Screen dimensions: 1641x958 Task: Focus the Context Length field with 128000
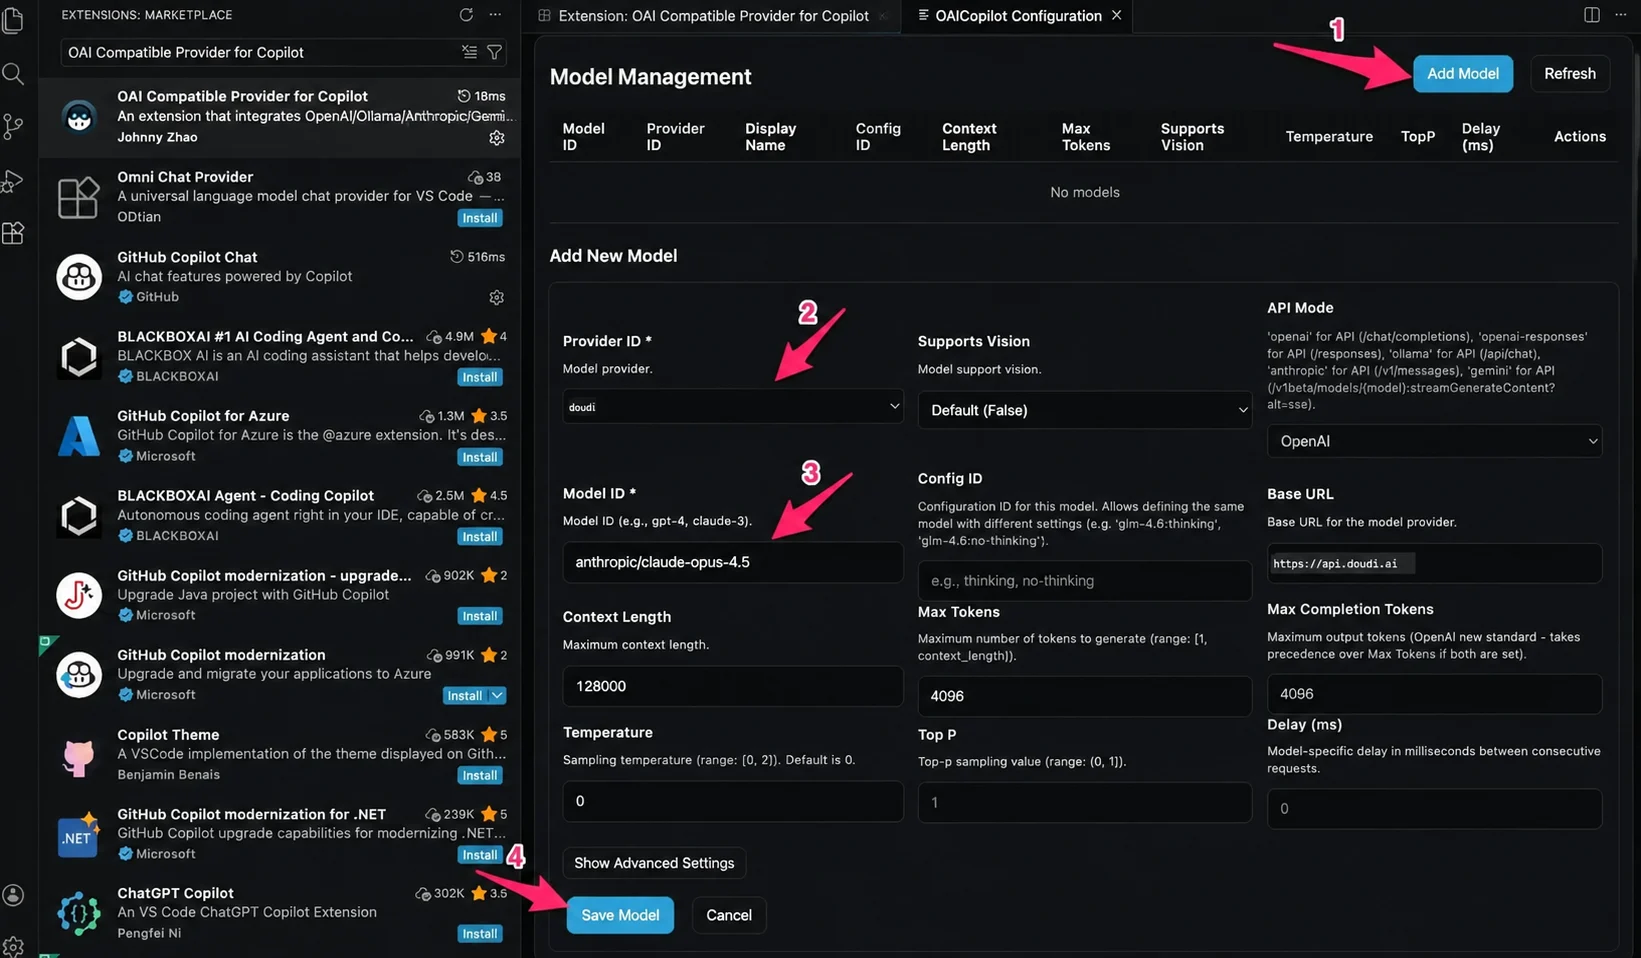tap(733, 686)
